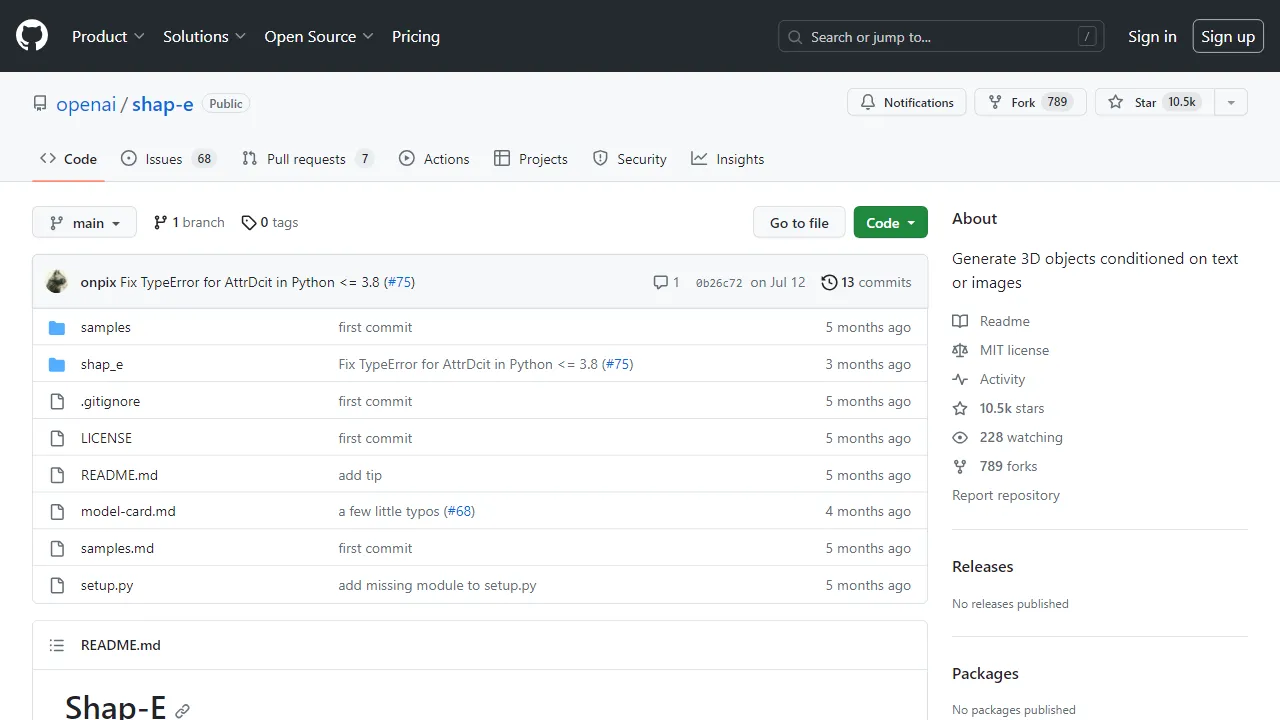The height and width of the screenshot is (720, 1280).
Task: Click the scale icon next to MIT license
Action: point(960,350)
